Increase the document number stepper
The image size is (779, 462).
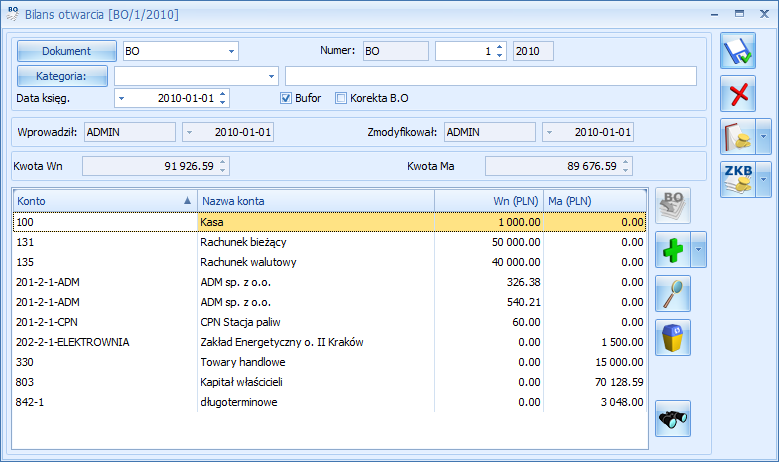[x=500, y=47]
